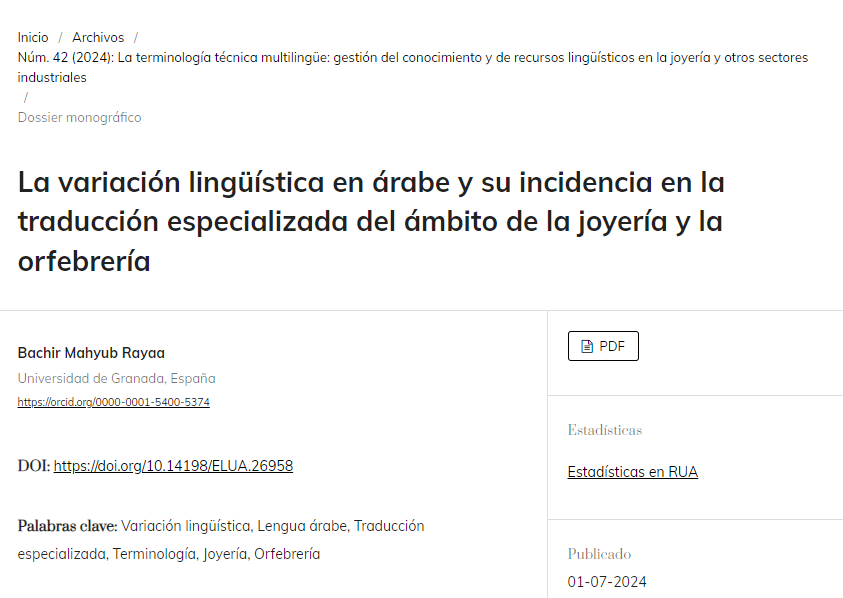Image resolution: width=843 pixels, height=598 pixels.
Task: Open the PDF document icon
Action: pyautogui.click(x=585, y=345)
